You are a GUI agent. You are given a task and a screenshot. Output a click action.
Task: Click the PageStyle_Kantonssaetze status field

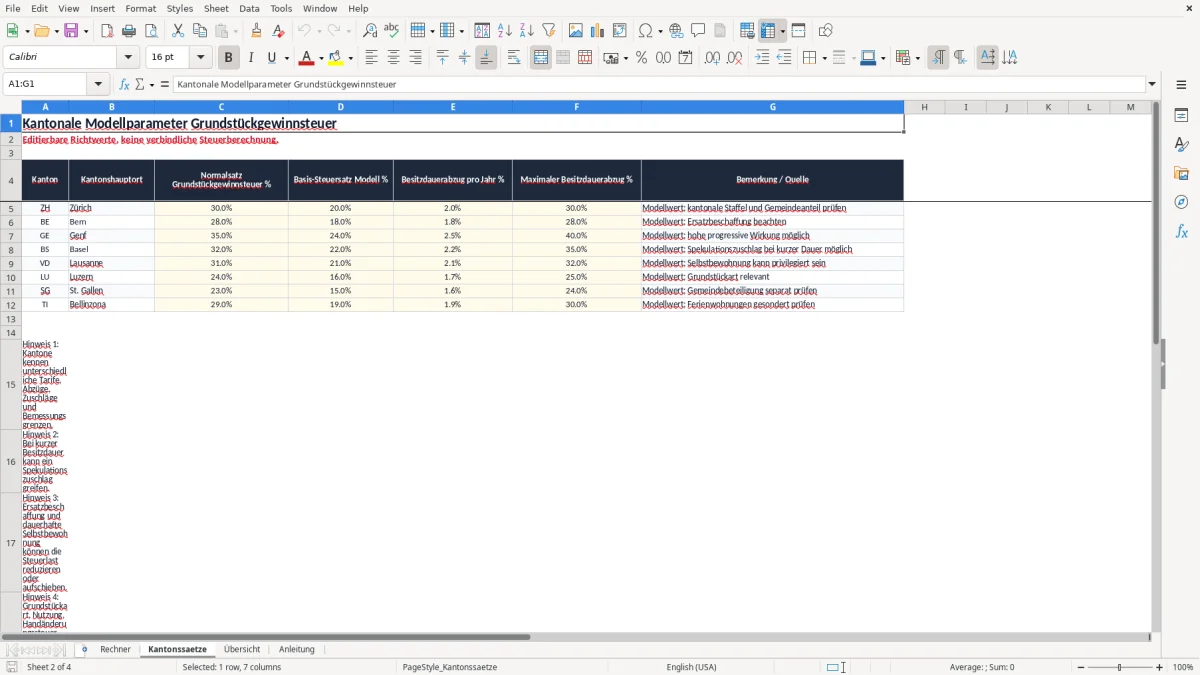click(450, 667)
